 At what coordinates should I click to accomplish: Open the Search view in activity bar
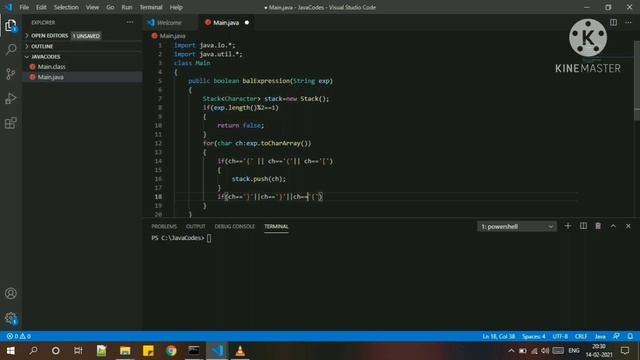tap(11, 49)
